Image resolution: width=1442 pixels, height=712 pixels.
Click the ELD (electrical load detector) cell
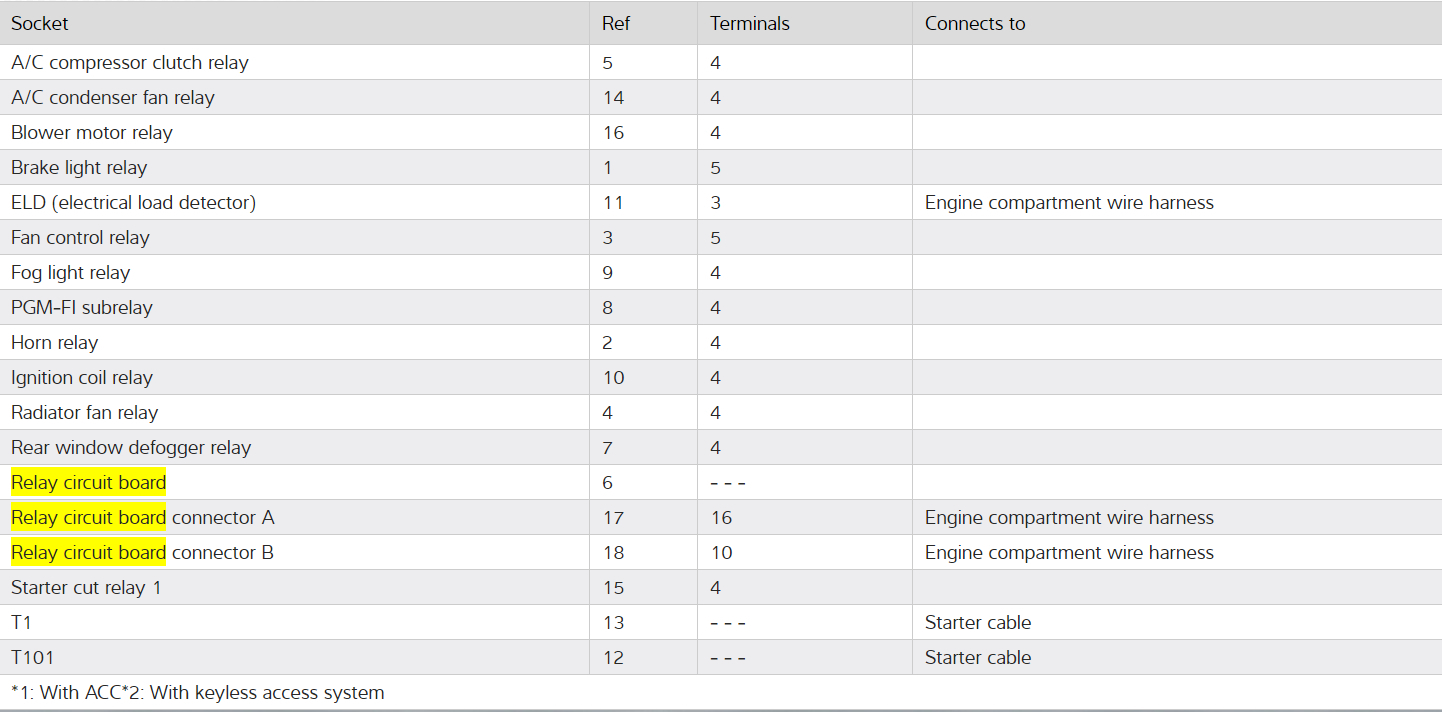134,202
